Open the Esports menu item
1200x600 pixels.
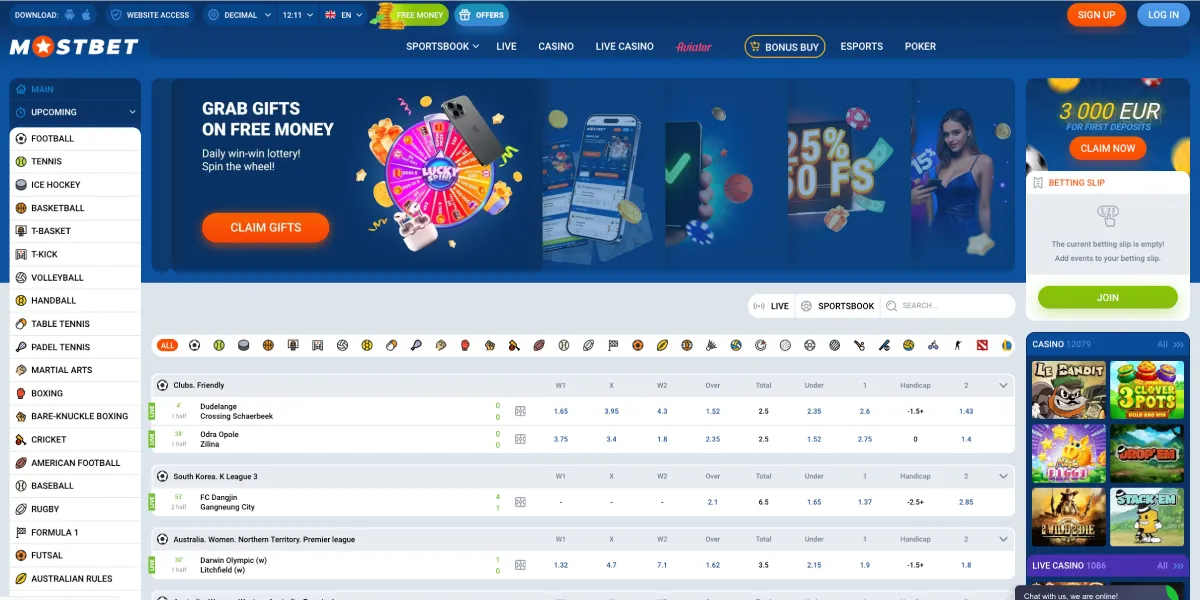[861, 46]
